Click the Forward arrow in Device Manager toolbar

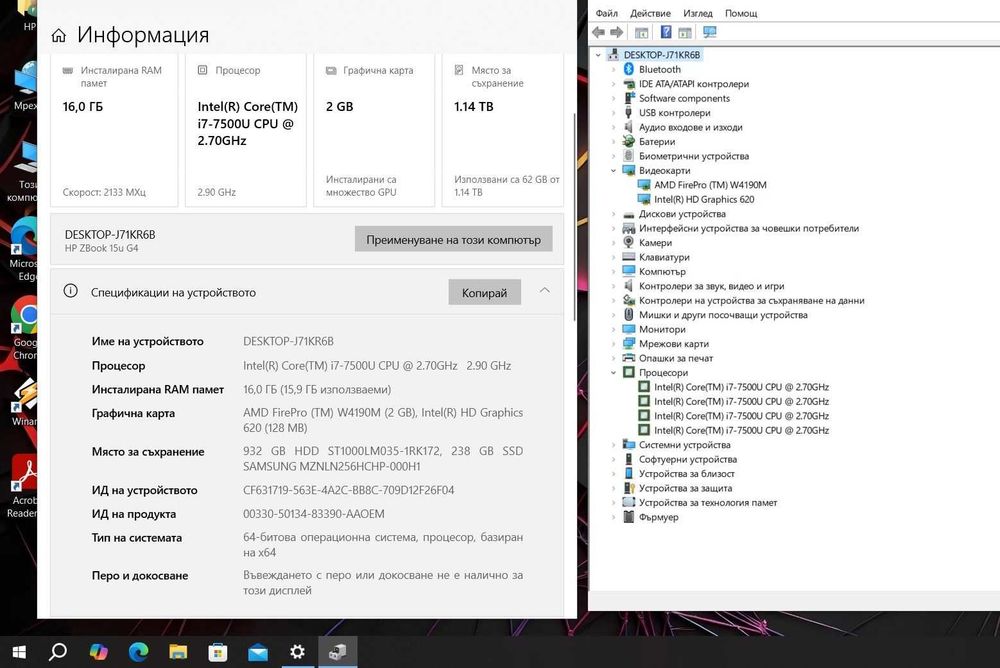[x=617, y=32]
